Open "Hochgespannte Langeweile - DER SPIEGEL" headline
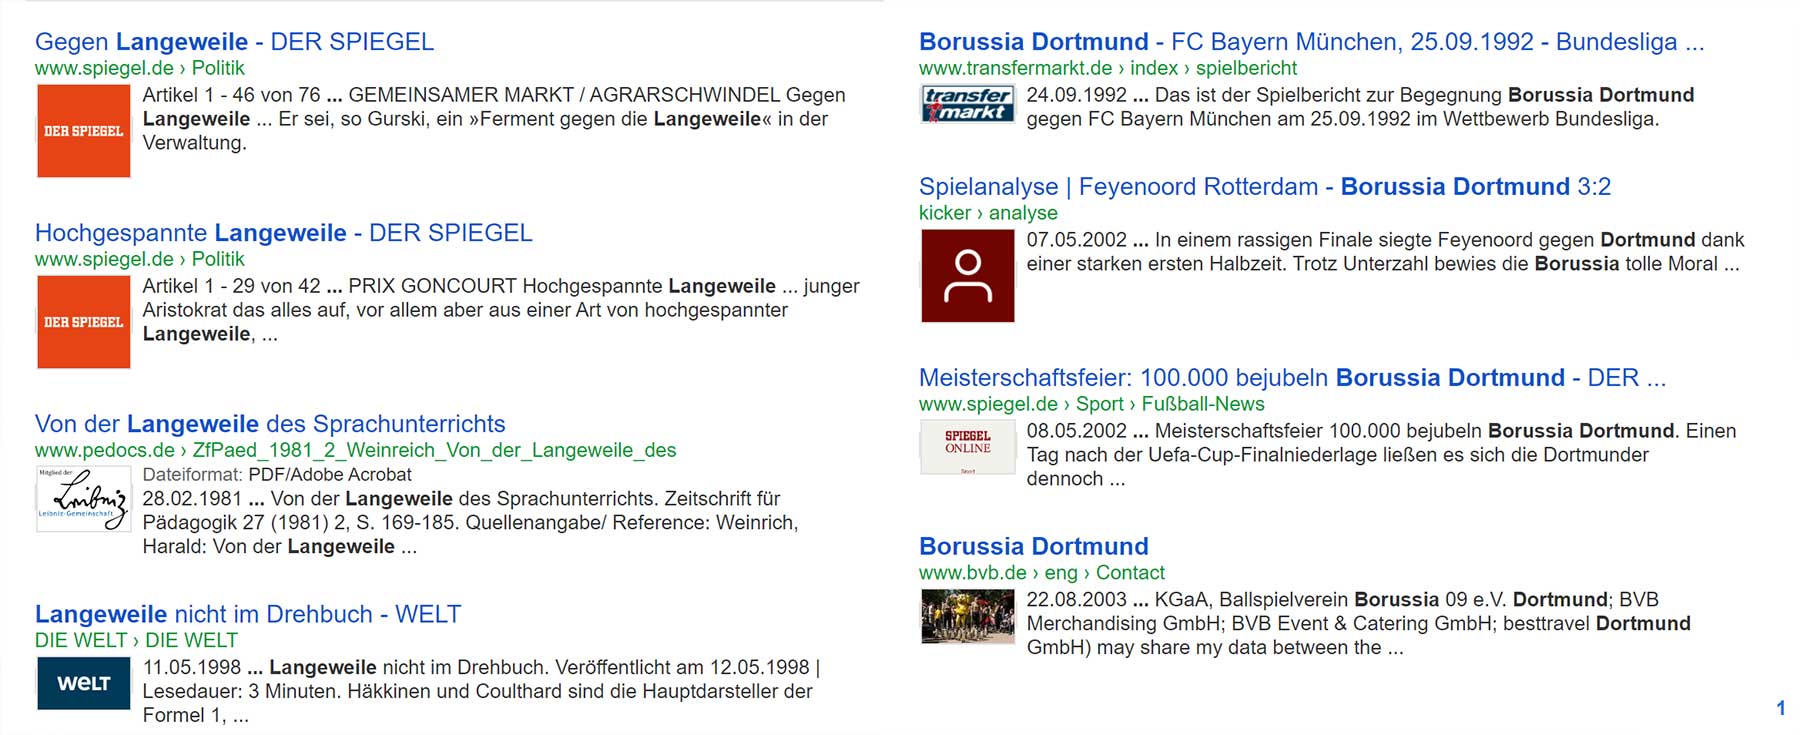This screenshot has width=1800, height=735. (283, 233)
